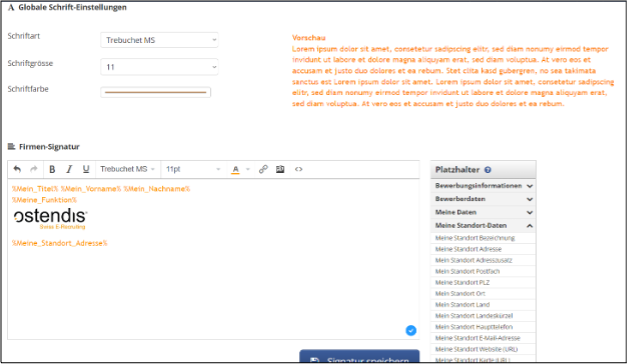
Task: Redo the last edit in signature editor
Action: tap(34, 169)
